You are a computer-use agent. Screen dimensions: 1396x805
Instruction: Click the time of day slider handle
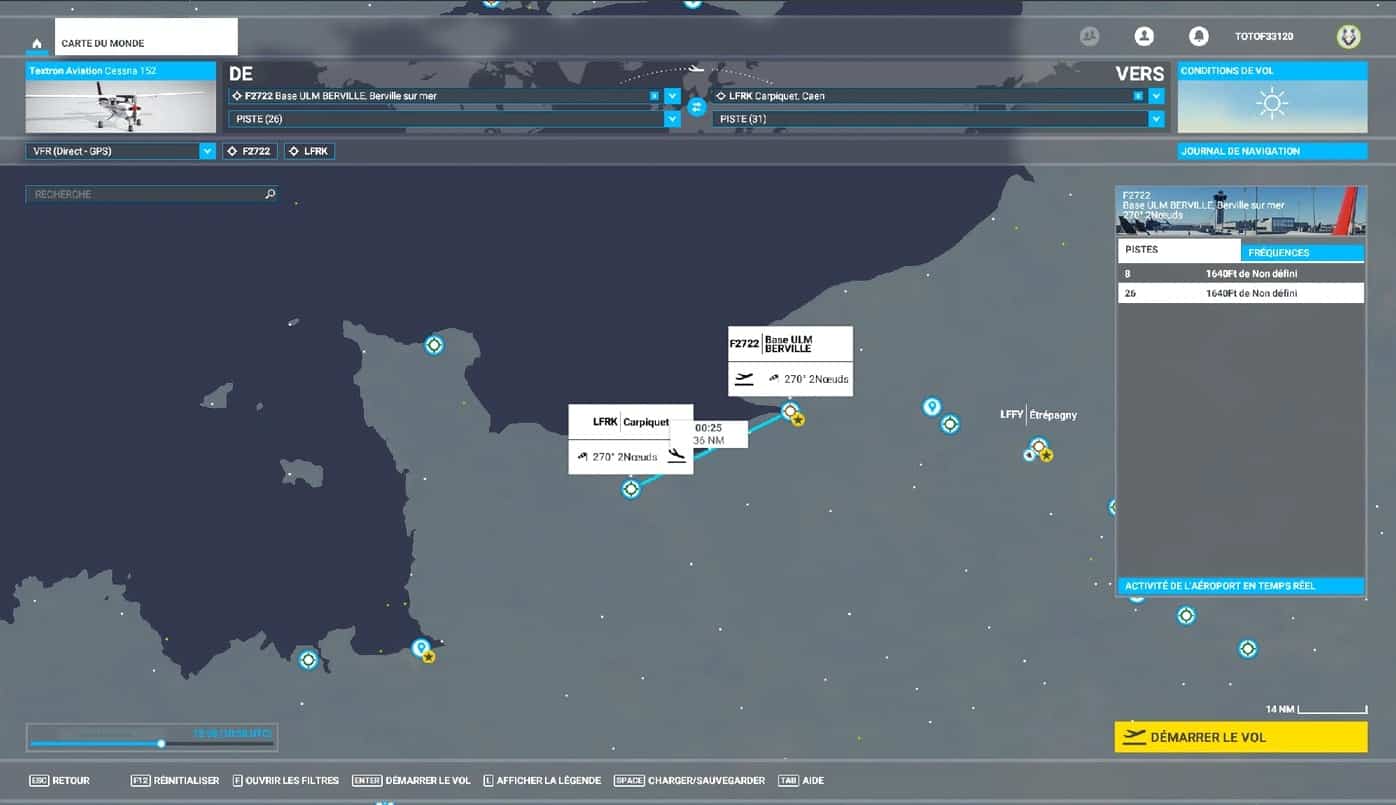point(161,743)
